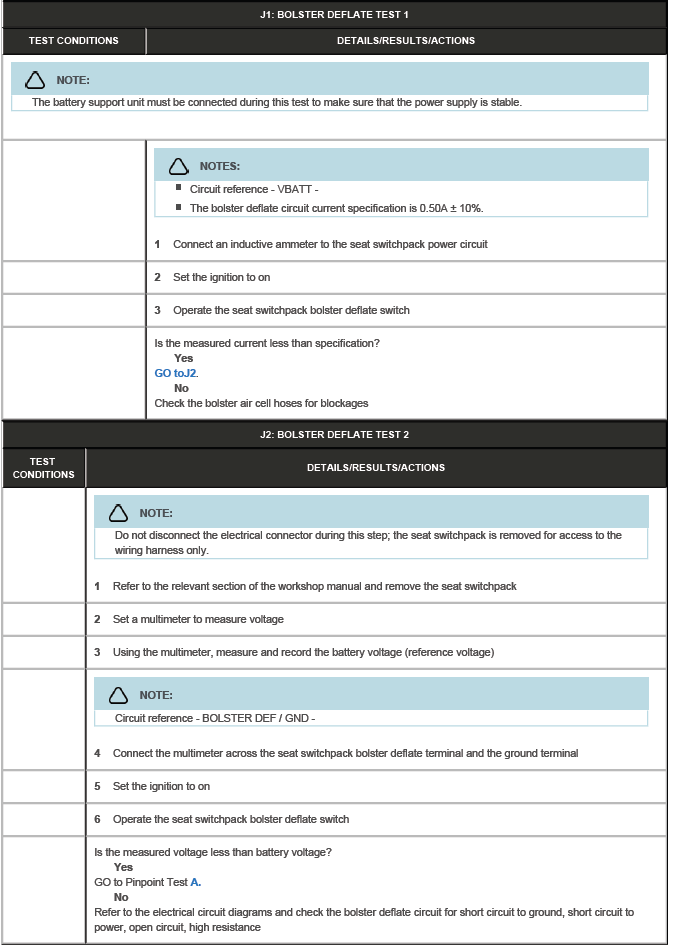Image resolution: width=673 pixels, height=948 pixels.
Task: Click the step to remove the seat switchpack
Action: tap(314, 586)
